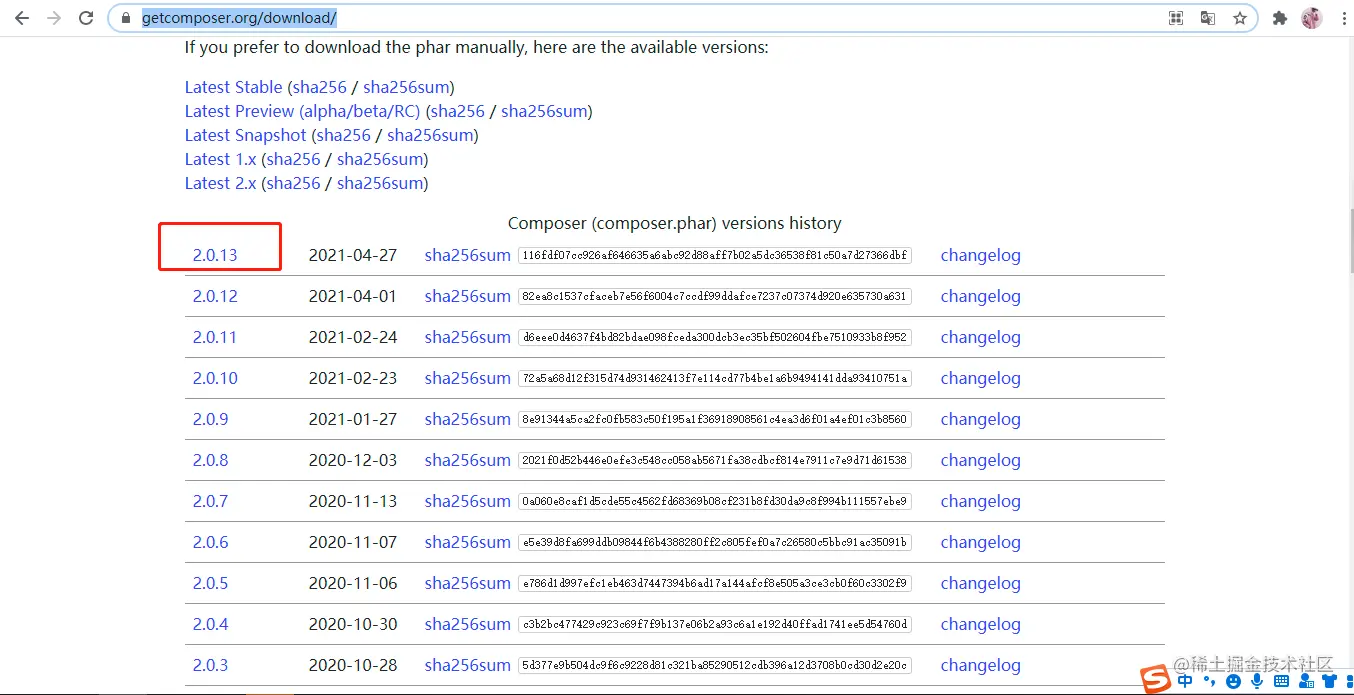The width and height of the screenshot is (1354, 695).
Task: Download Composer version 2.0.9
Action: point(210,419)
